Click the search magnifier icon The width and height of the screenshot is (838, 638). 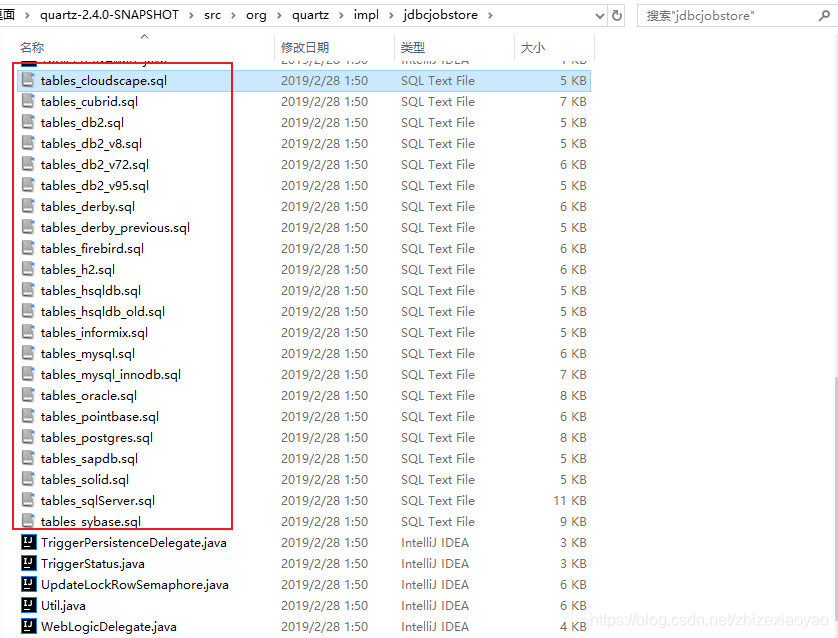click(822, 15)
